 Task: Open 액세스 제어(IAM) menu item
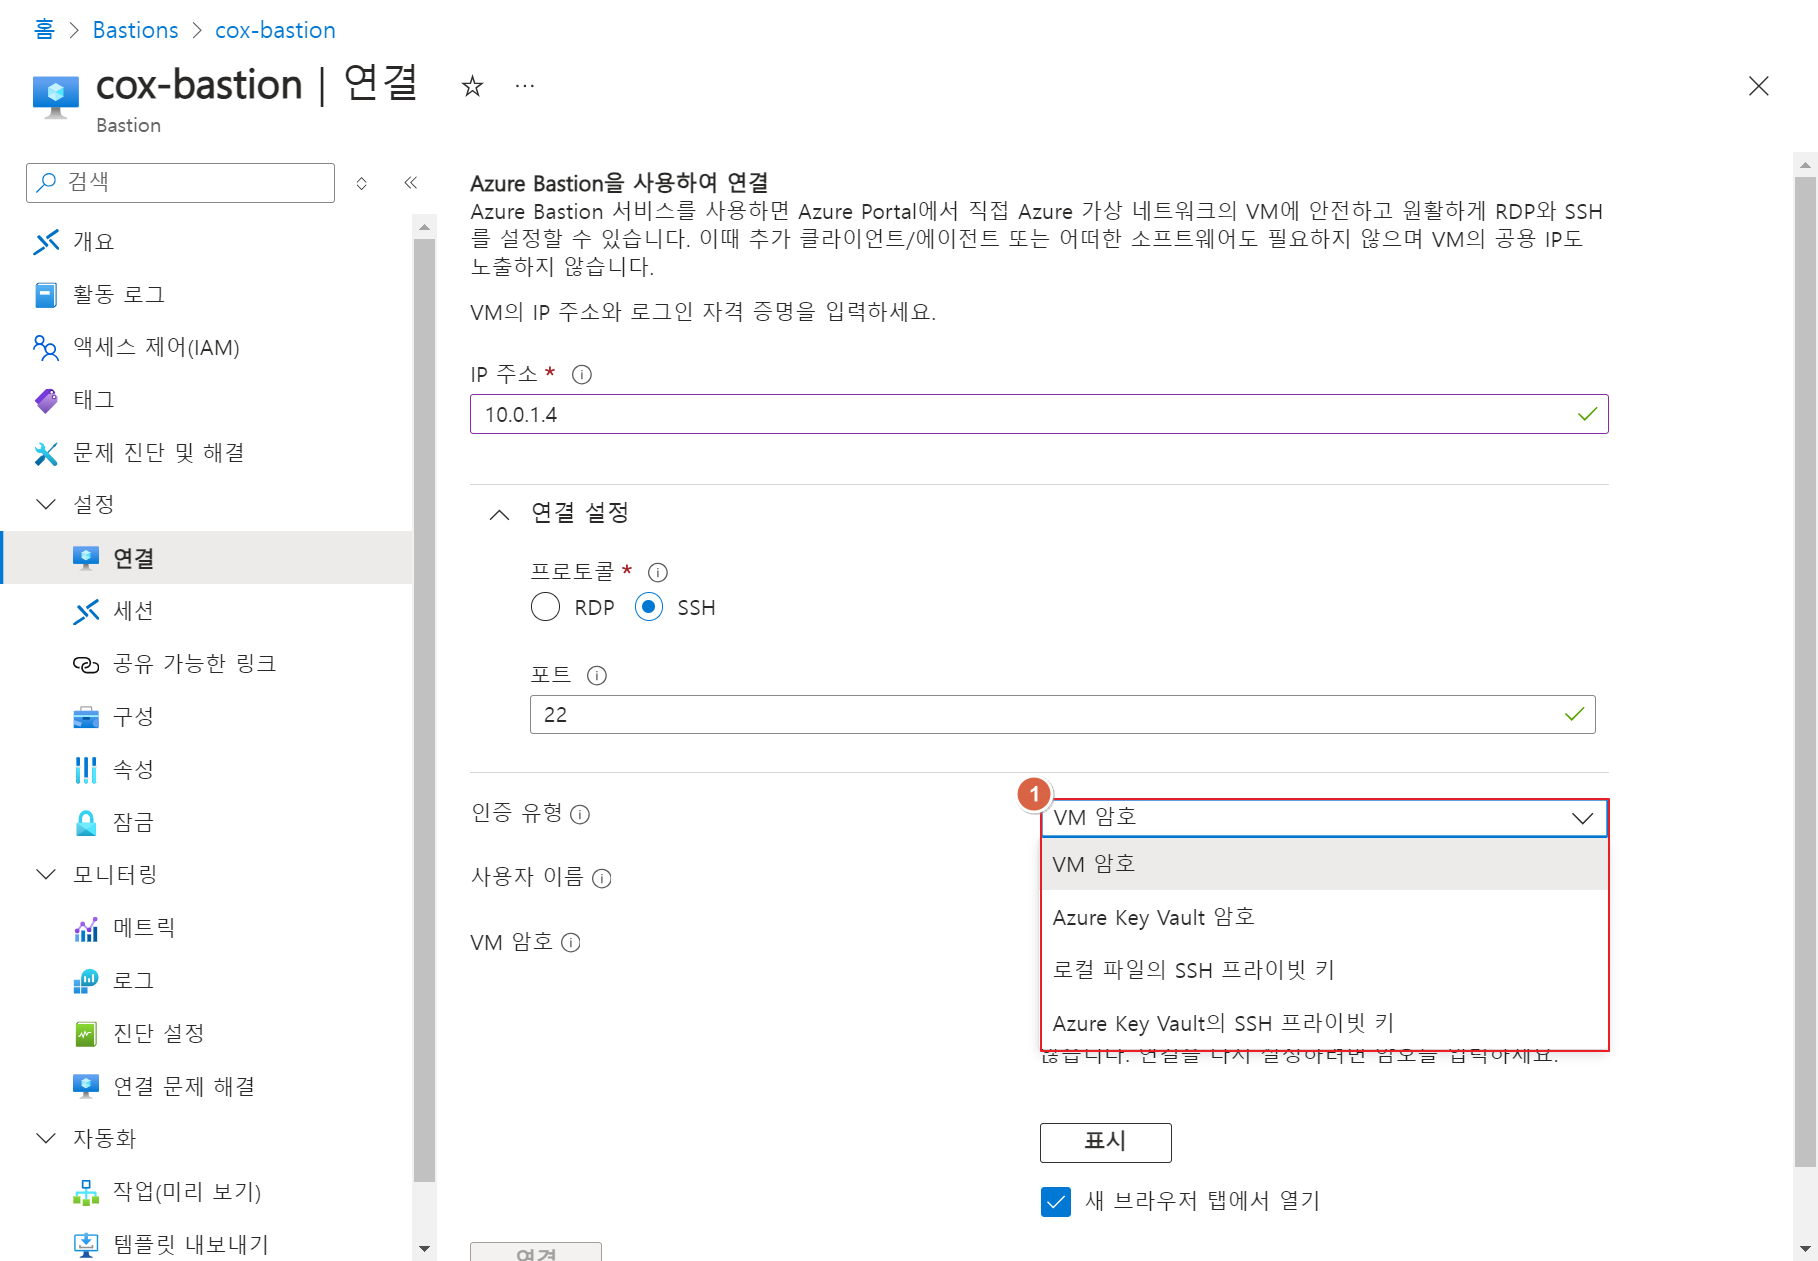coord(206,347)
